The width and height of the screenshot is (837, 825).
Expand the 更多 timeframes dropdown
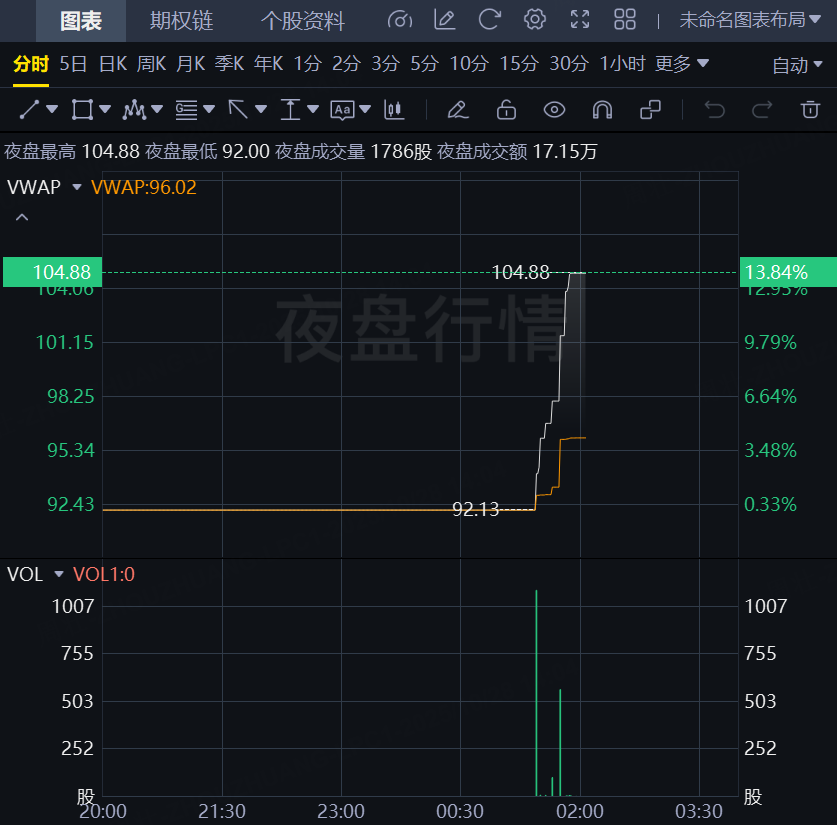point(682,64)
